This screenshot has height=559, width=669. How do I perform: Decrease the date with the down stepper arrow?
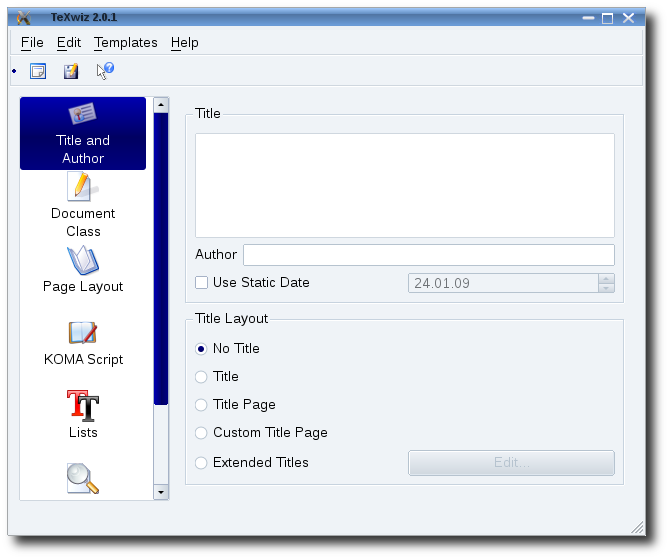[606, 288]
